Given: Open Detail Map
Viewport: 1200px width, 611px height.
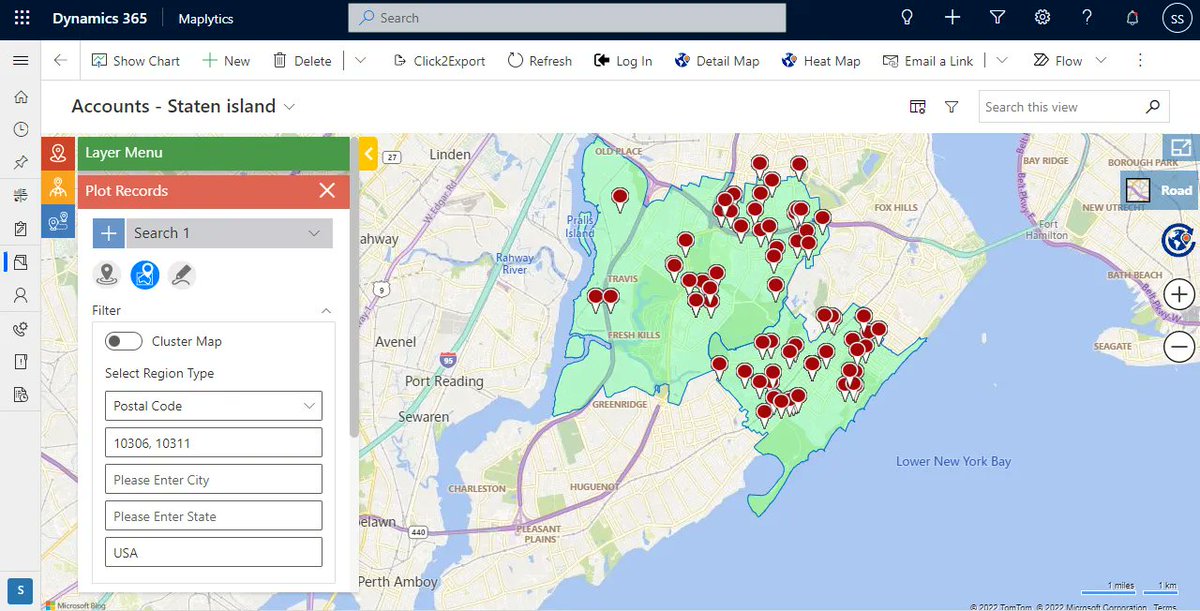Looking at the screenshot, I should [x=717, y=61].
